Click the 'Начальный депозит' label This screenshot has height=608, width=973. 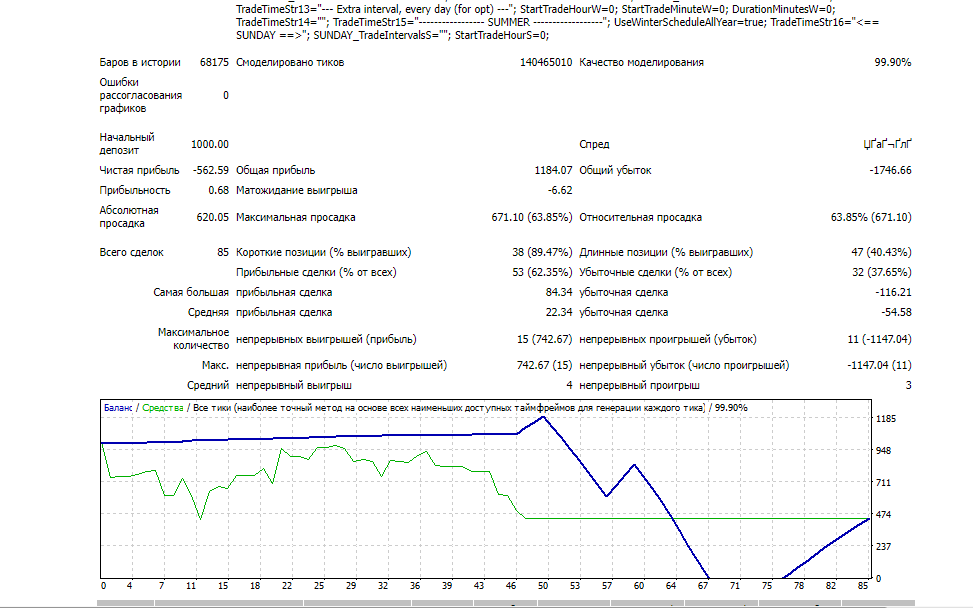tap(127, 144)
